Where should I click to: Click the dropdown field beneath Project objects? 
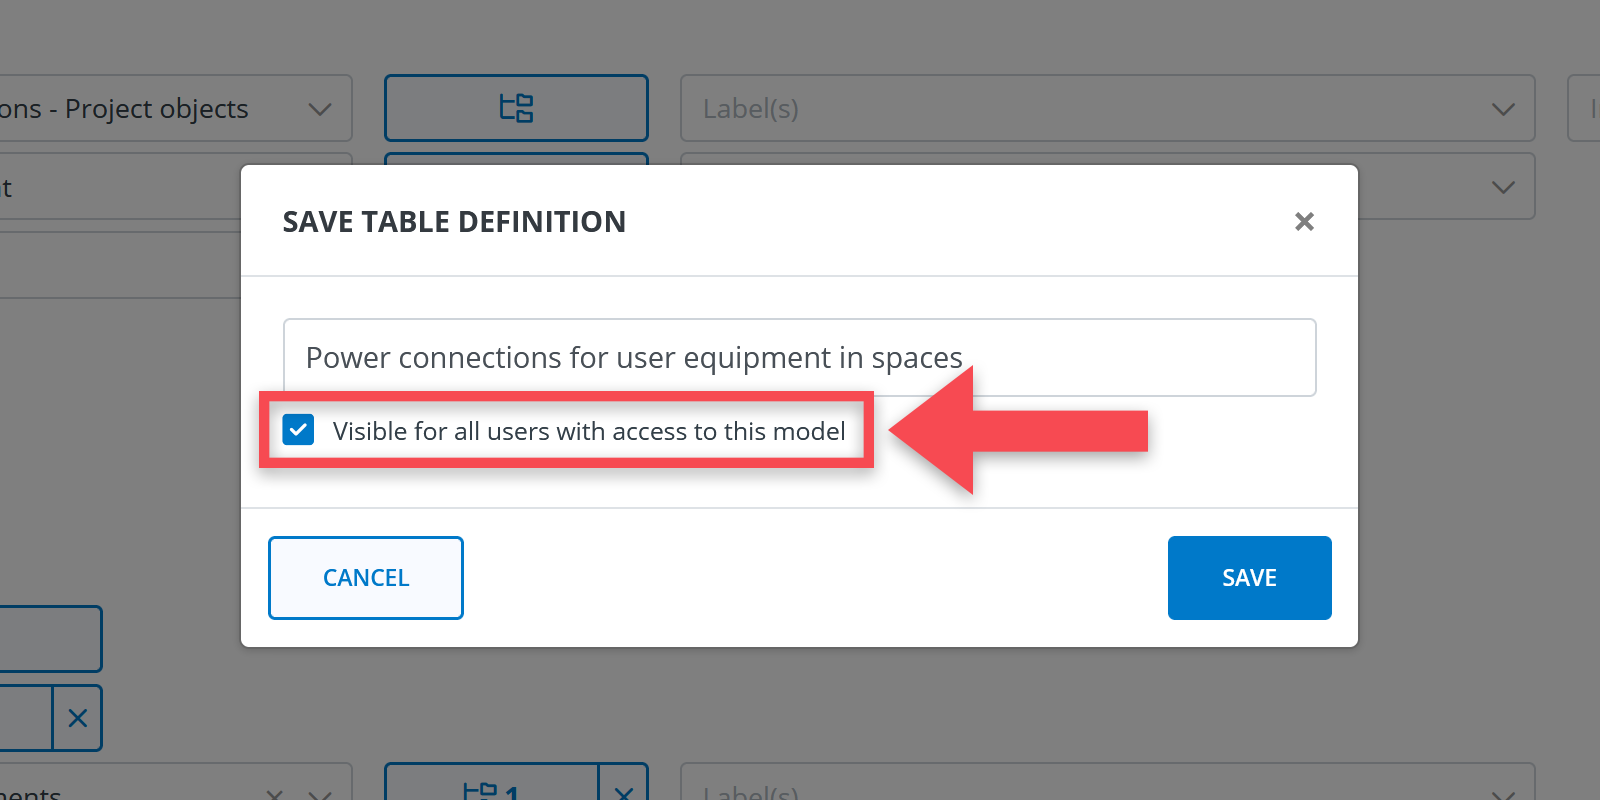pos(120,187)
